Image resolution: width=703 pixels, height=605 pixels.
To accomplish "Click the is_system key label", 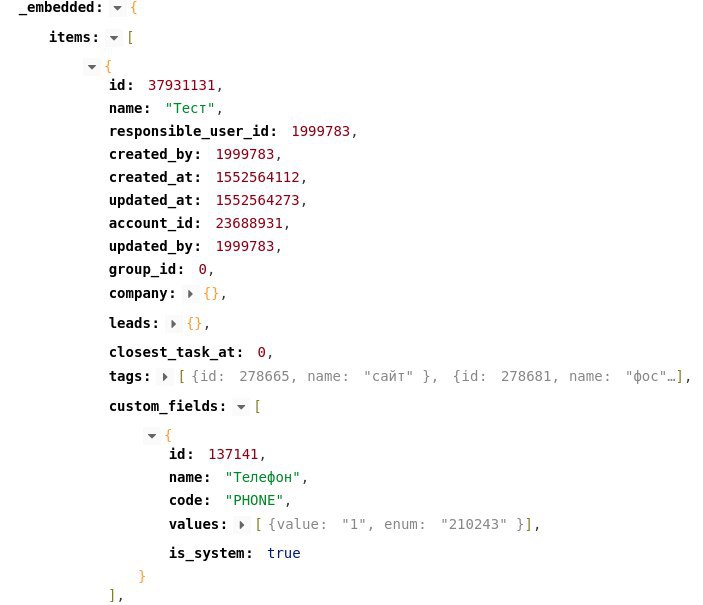I will [211, 553].
